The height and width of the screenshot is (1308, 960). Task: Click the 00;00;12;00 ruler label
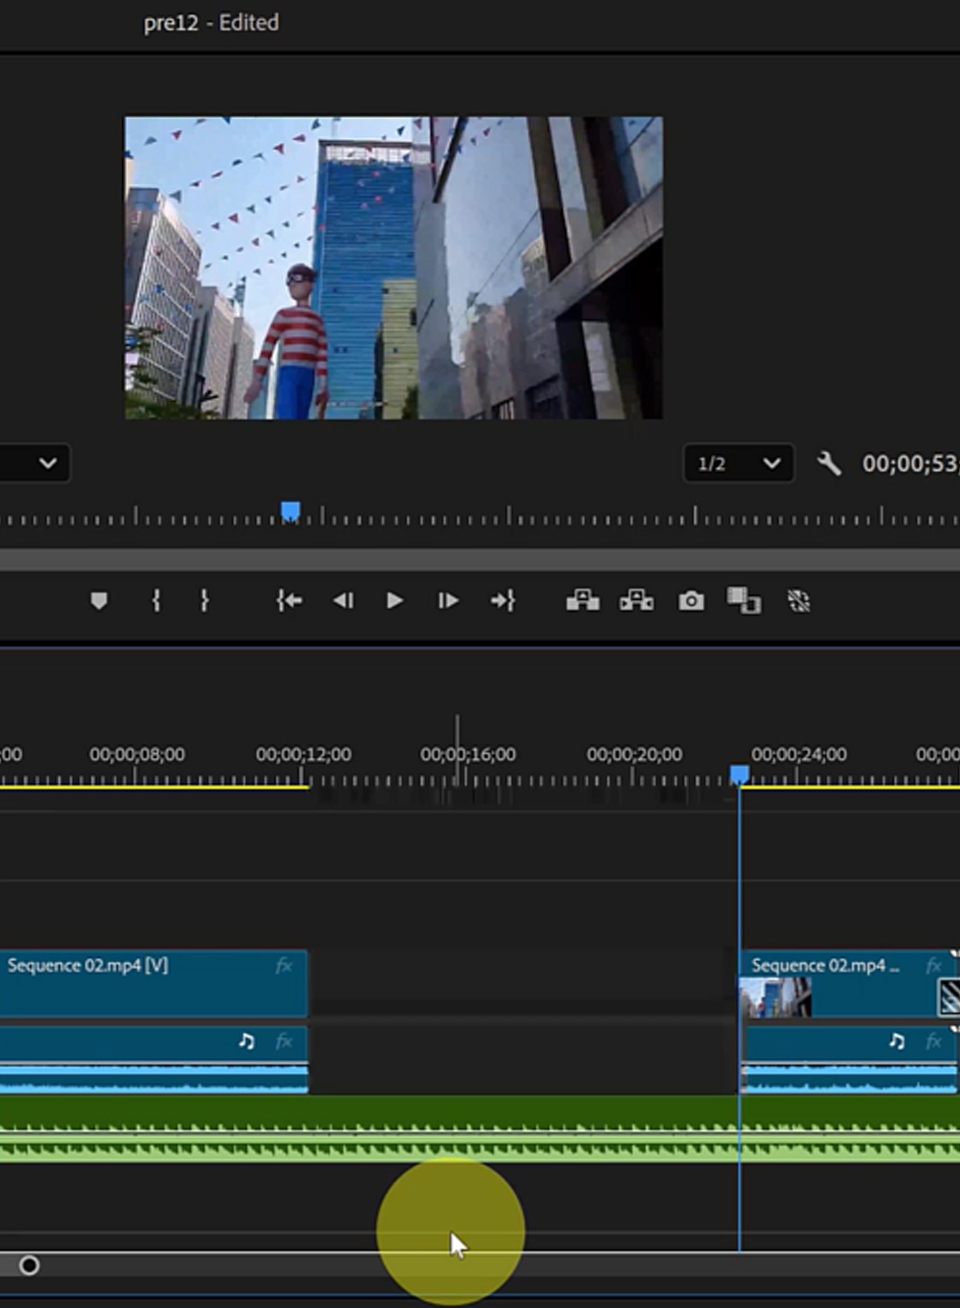tap(303, 754)
